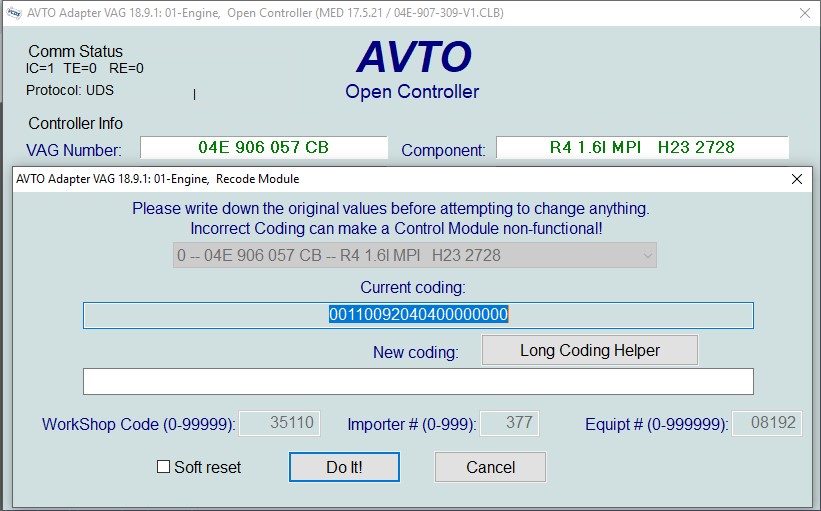The image size is (821, 511).
Task: Click the IC=1 TE=0 RE=0 status text
Action: pos(84,68)
